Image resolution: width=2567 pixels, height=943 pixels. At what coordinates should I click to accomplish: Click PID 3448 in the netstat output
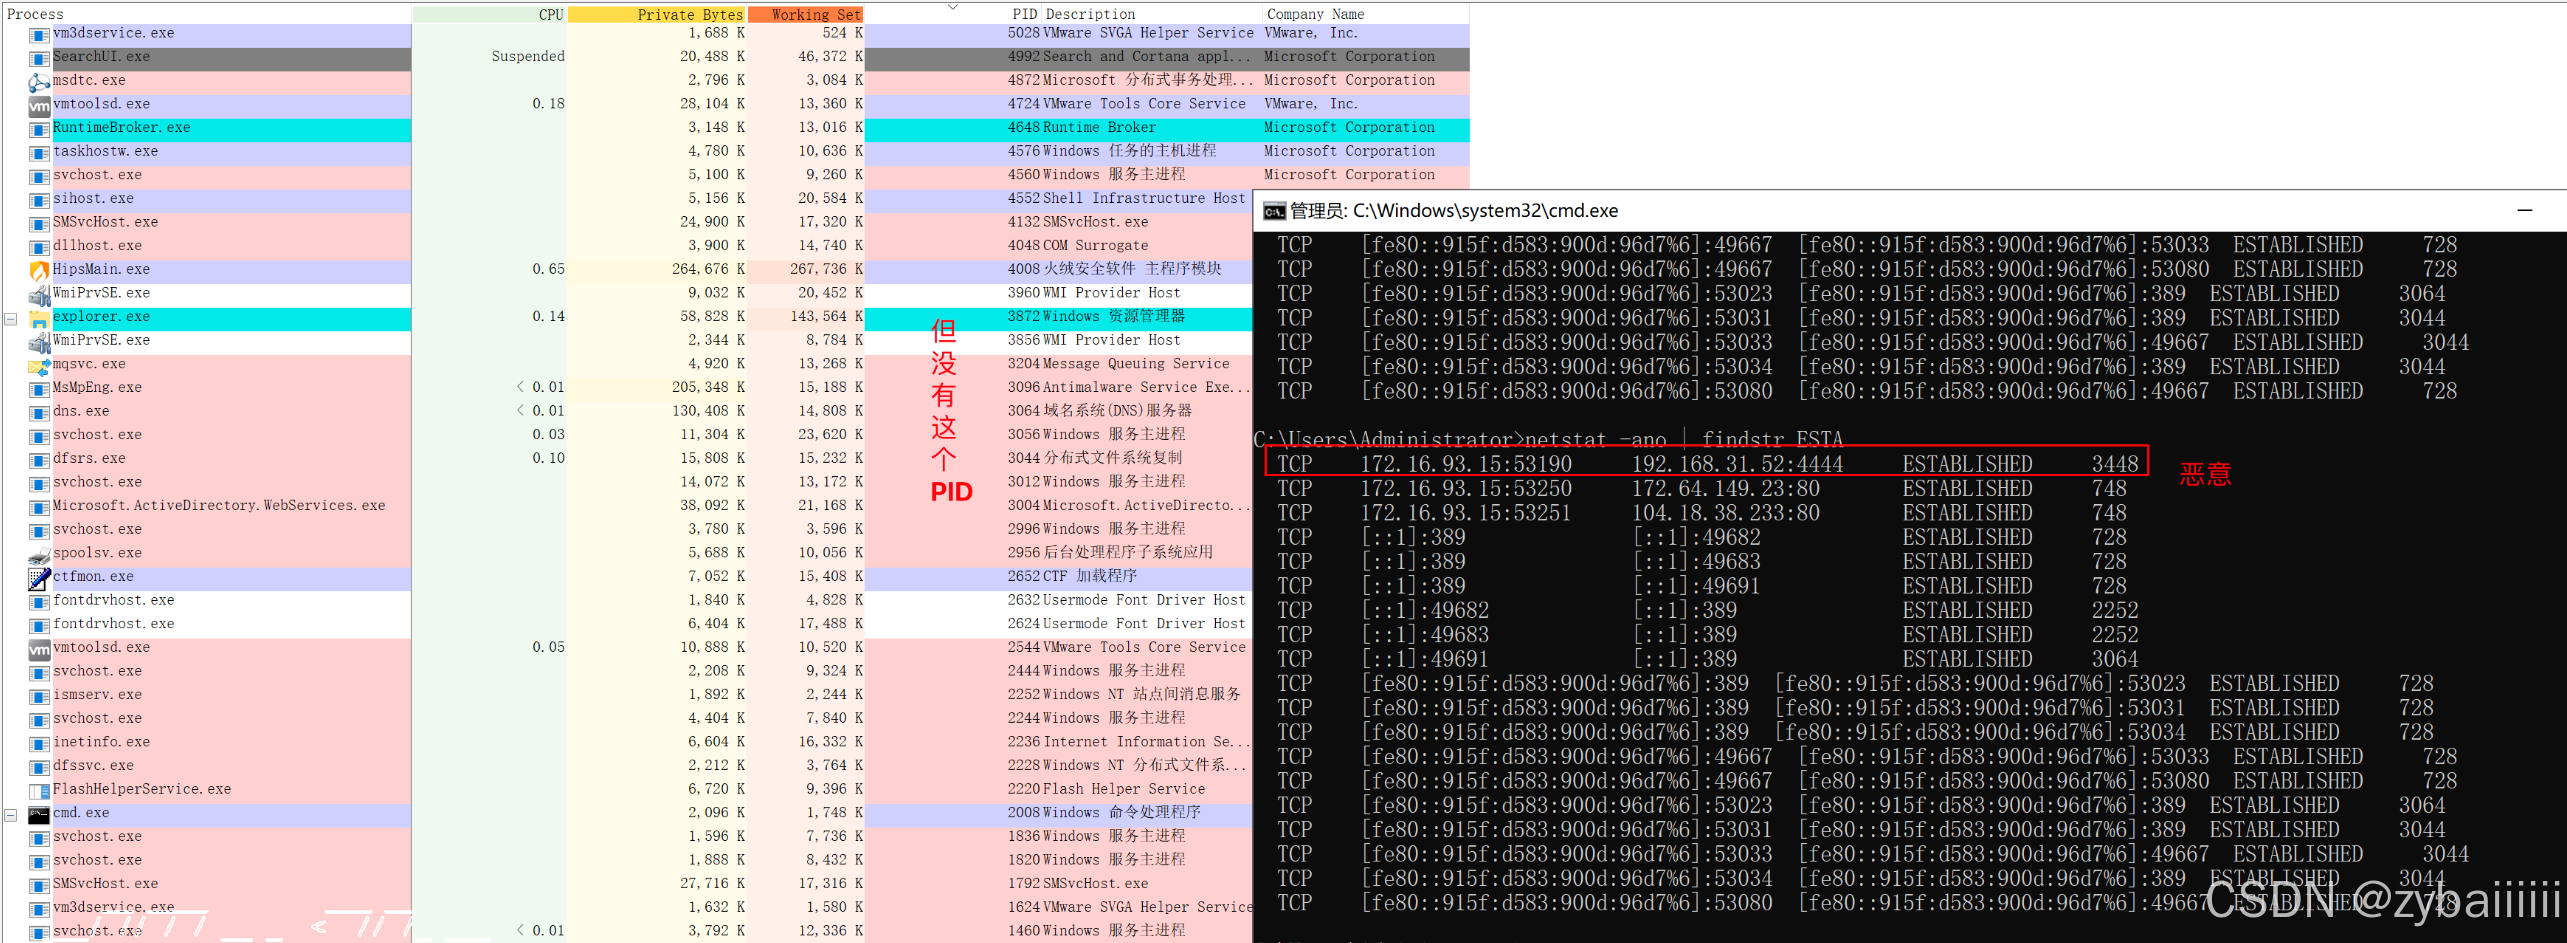[2115, 464]
